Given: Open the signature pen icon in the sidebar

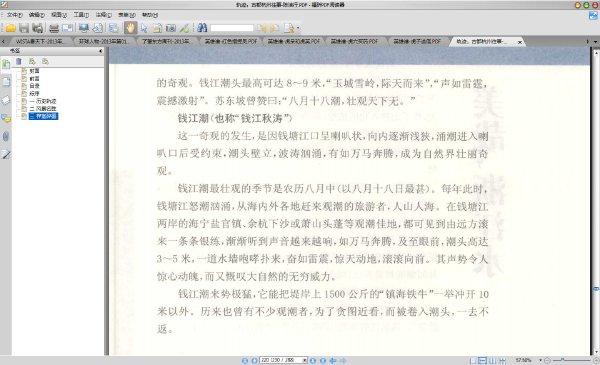Looking at the screenshot, I should pyautogui.click(x=6, y=154).
